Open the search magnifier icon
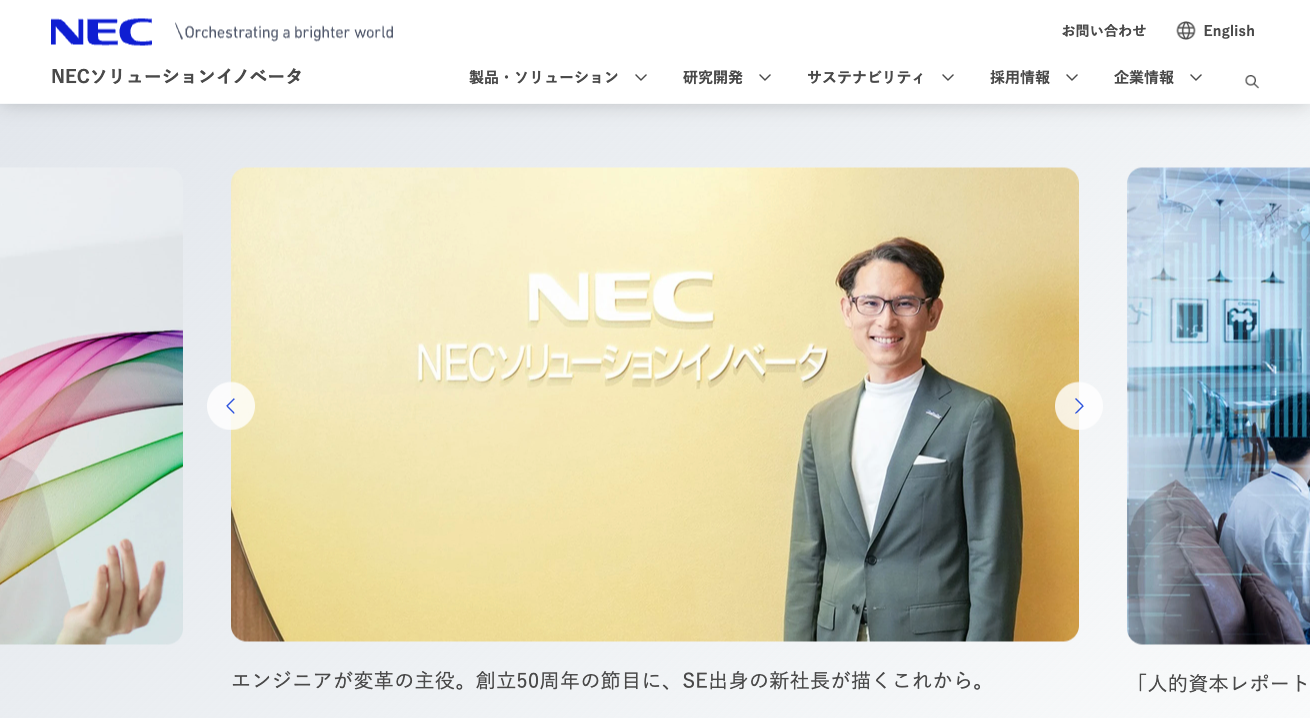This screenshot has width=1310, height=718. pos(1251,81)
